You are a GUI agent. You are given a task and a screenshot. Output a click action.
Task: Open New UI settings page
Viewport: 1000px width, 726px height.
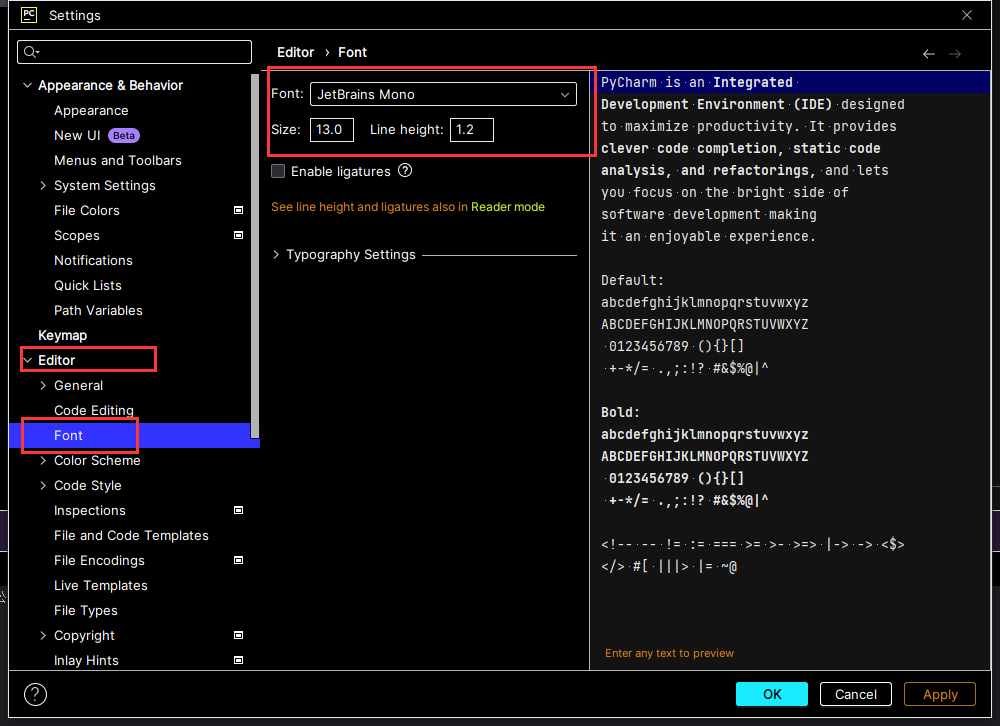tap(77, 135)
